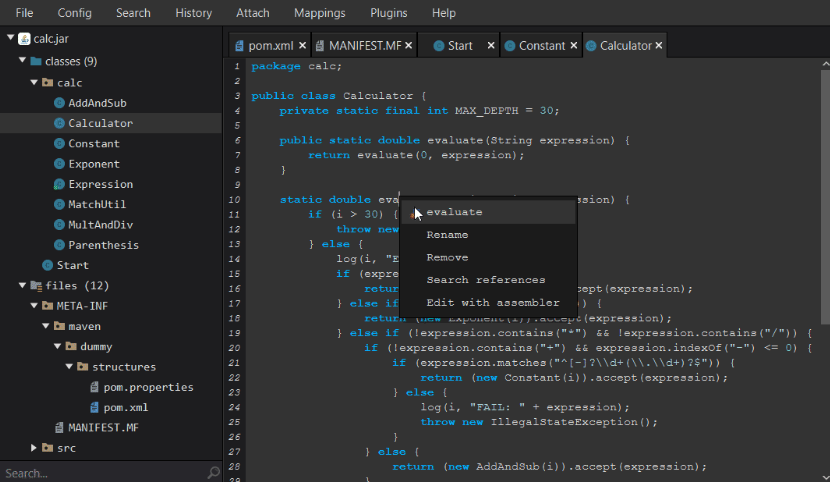The height and width of the screenshot is (482, 830).
Task: Click the search magnifier icon
Action: tap(212, 473)
